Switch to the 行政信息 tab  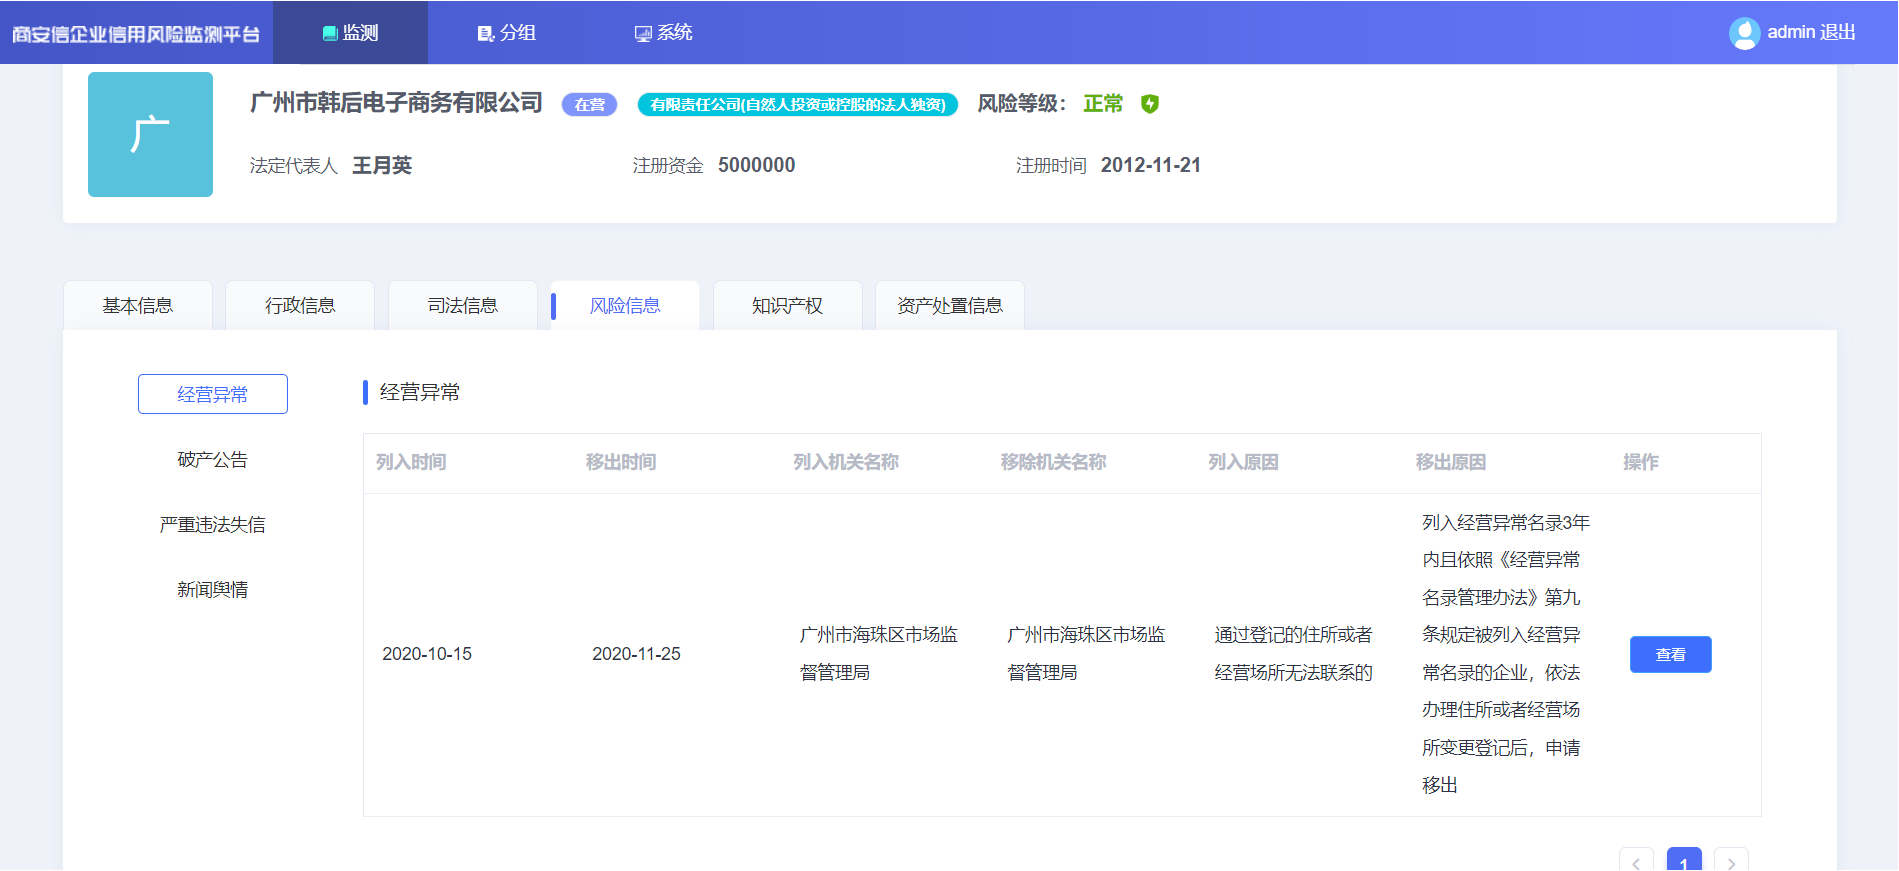pyautogui.click(x=300, y=306)
